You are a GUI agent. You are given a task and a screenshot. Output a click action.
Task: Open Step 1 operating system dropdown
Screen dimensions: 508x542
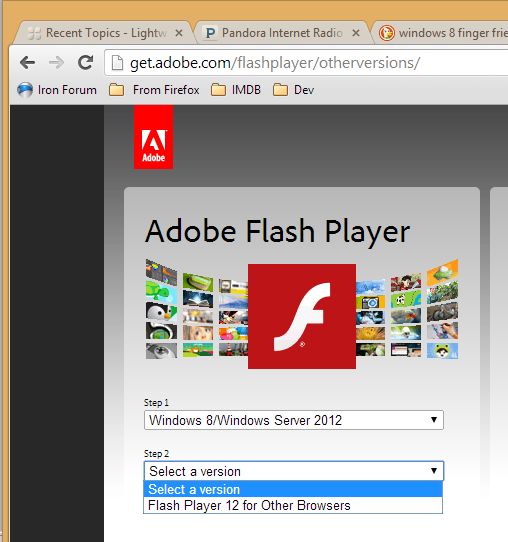(294, 420)
